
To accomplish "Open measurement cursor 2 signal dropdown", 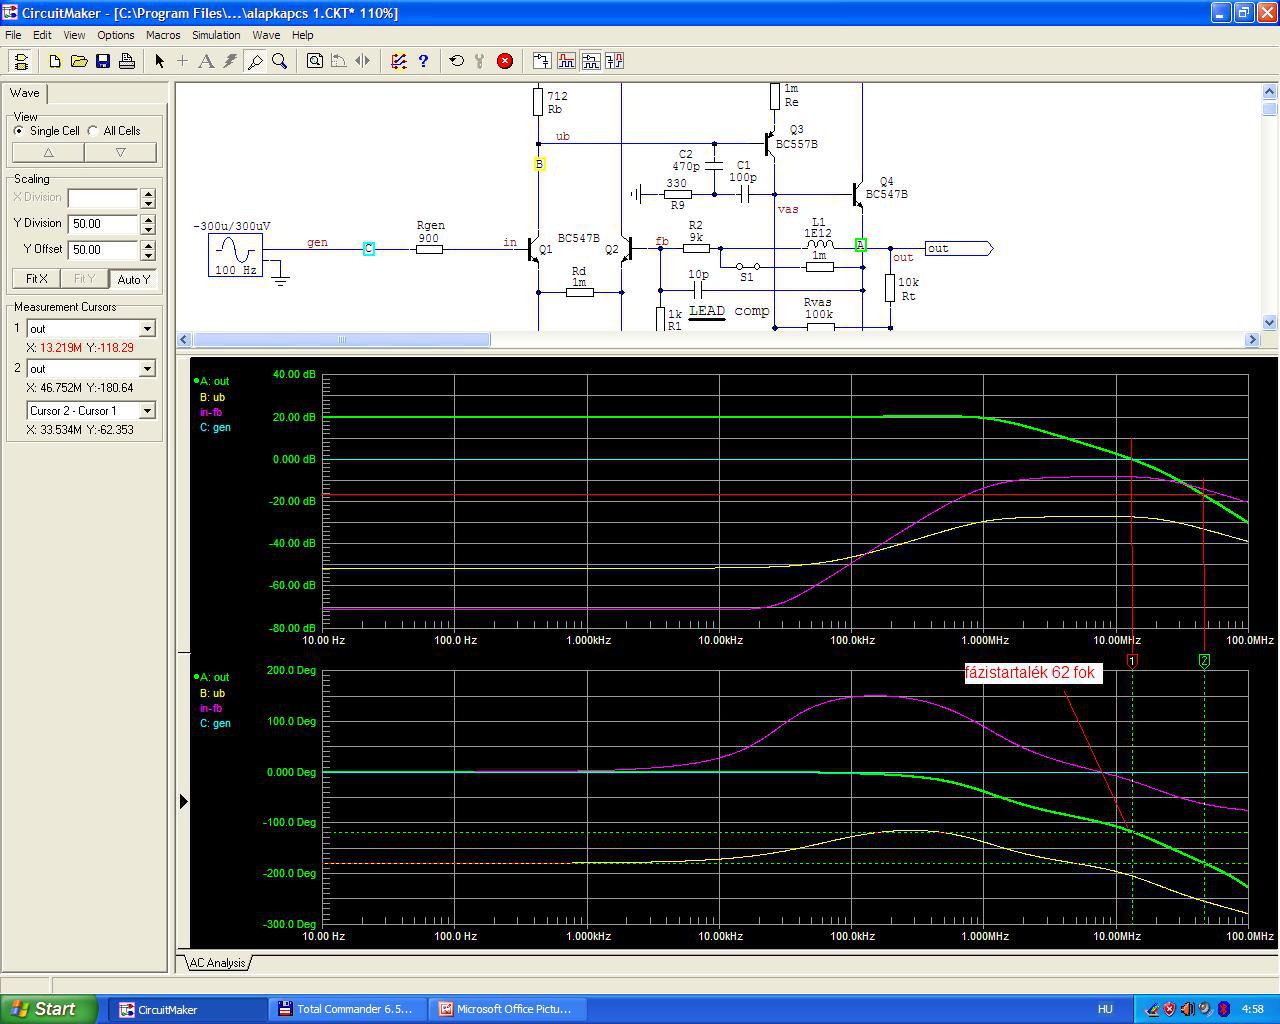I will pos(147,369).
